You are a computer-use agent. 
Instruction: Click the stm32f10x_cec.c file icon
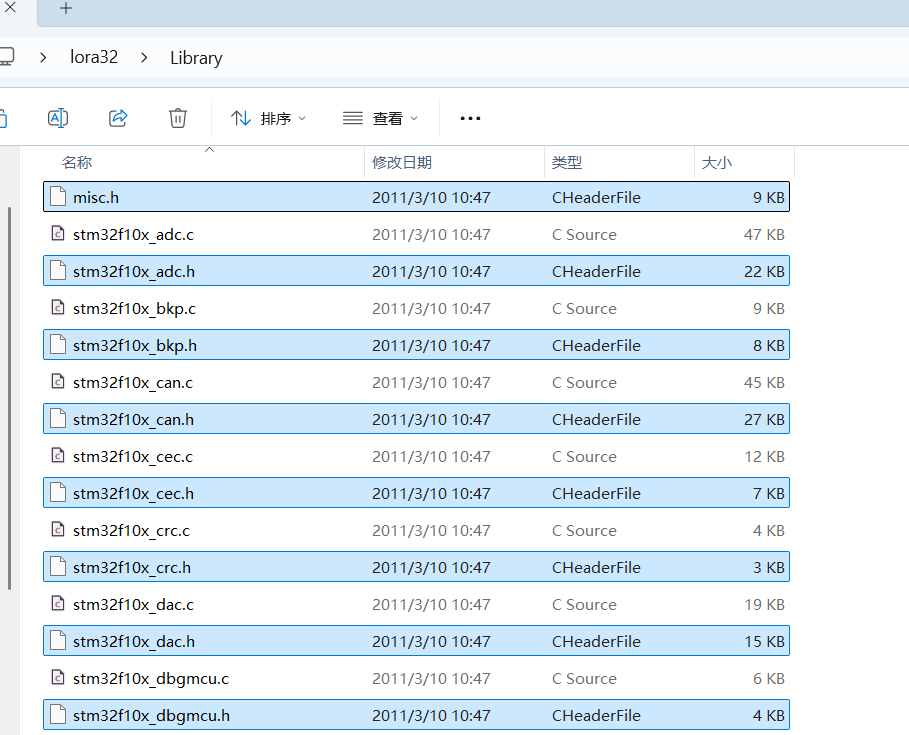[58, 455]
